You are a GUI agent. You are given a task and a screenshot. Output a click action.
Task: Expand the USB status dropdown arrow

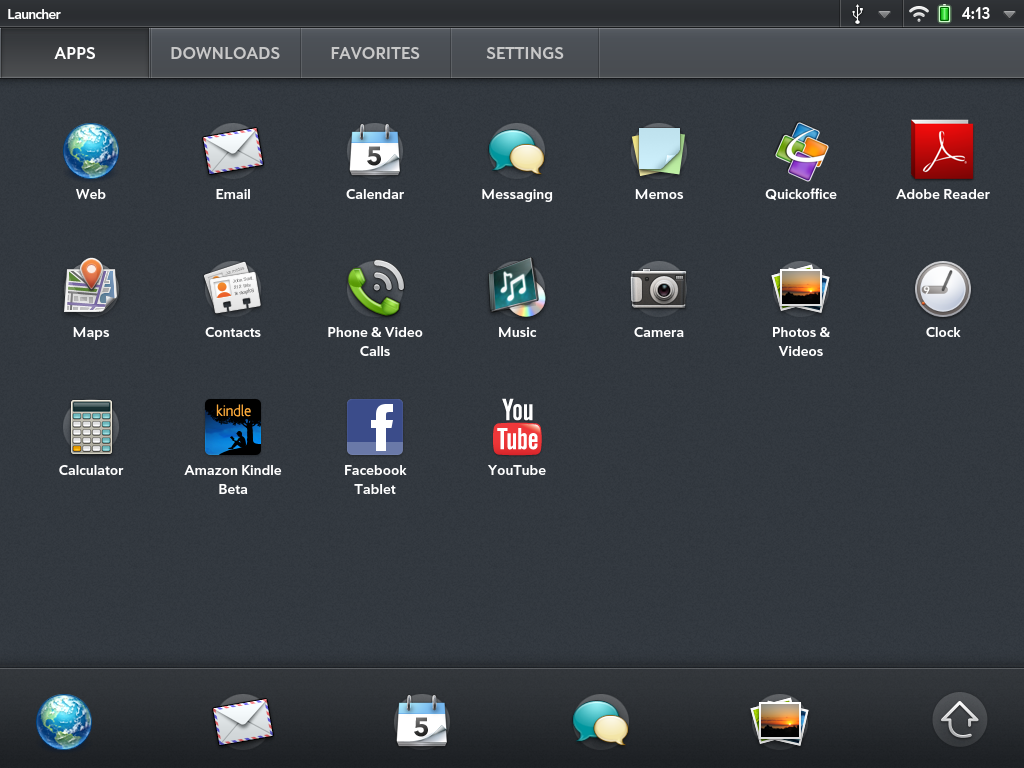[884, 14]
